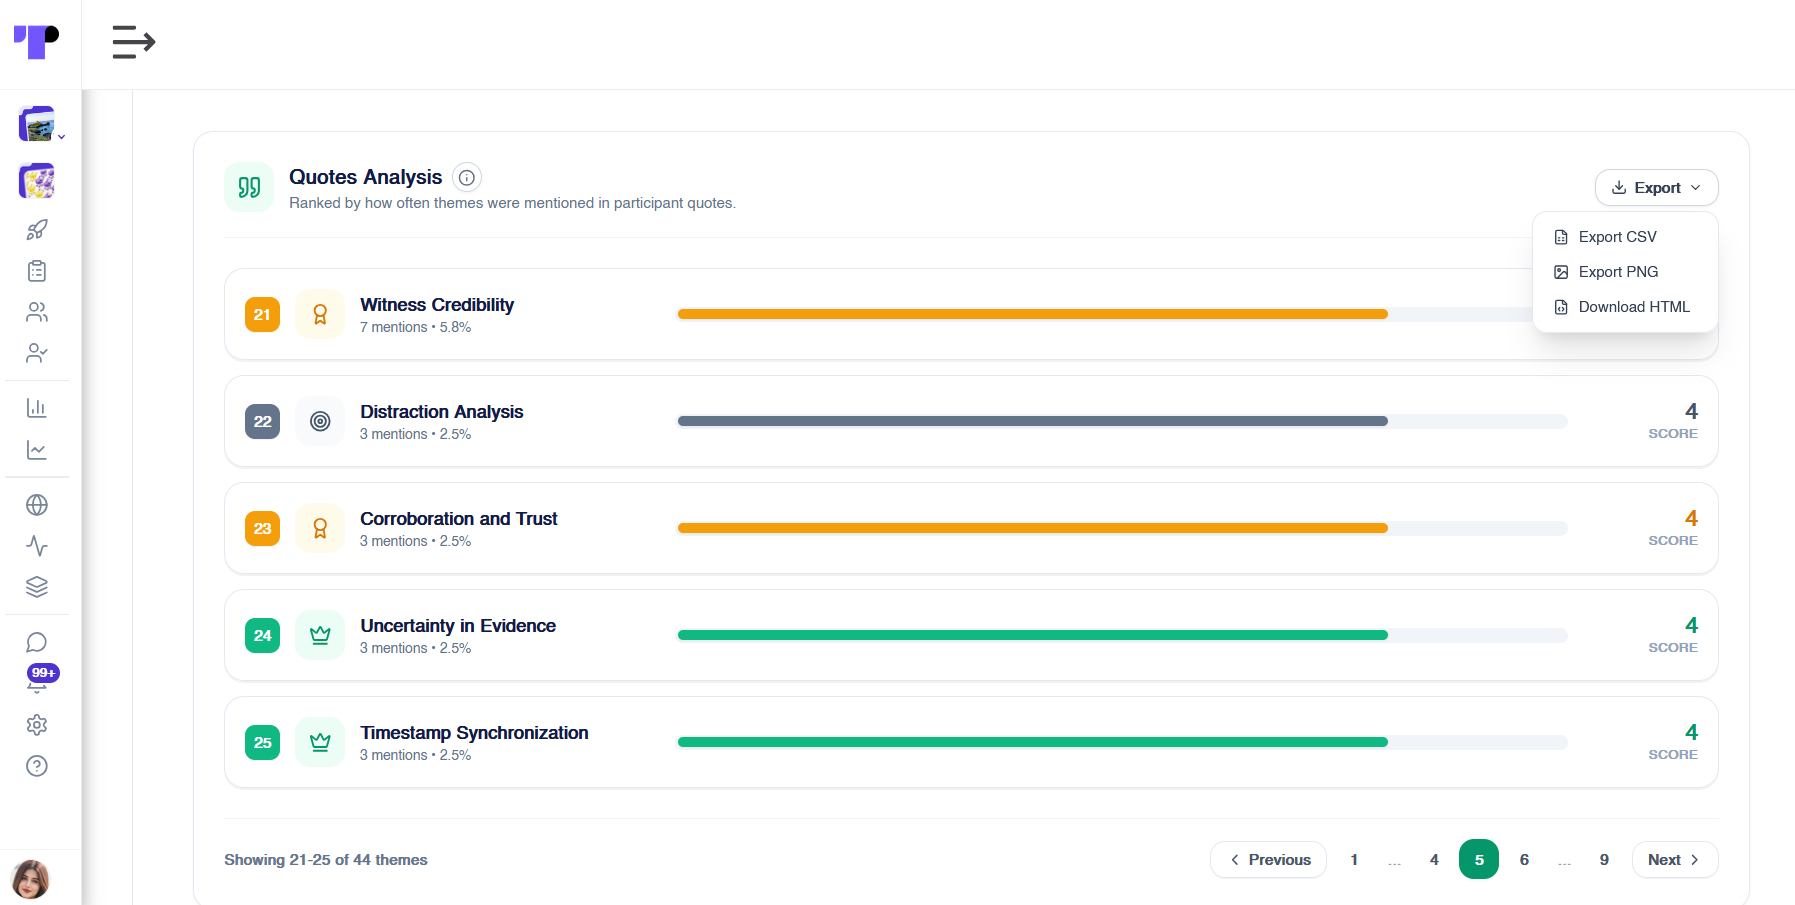Choose Export CSV from the menu

point(1625,237)
